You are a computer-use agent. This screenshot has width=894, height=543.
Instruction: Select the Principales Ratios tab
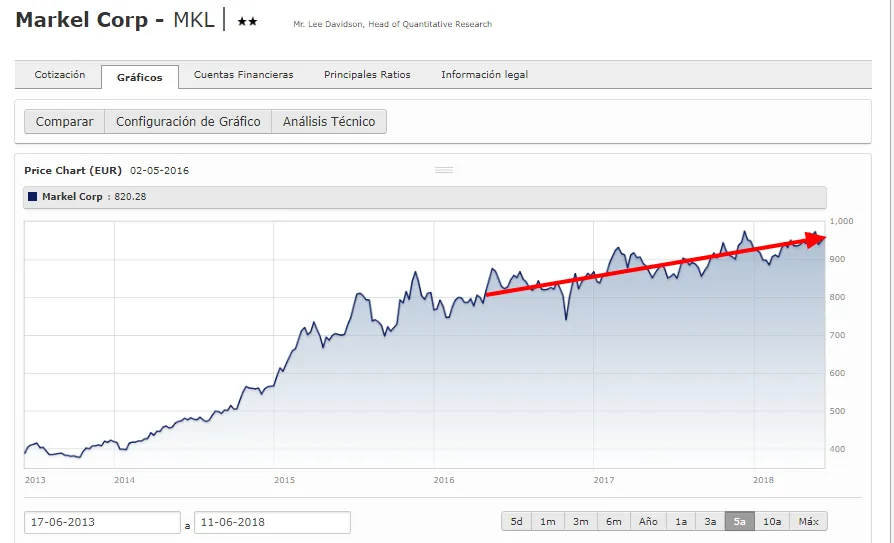[x=367, y=75]
